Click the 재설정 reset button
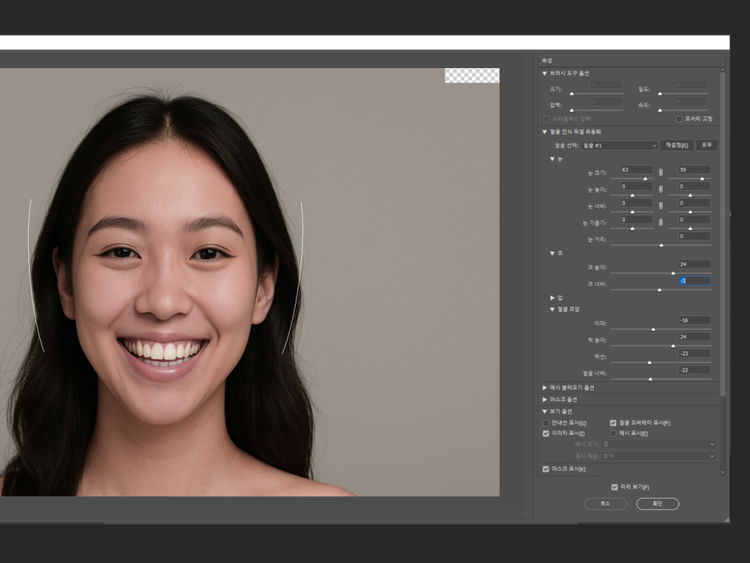Image resolution: width=750 pixels, height=563 pixels. coord(677,145)
